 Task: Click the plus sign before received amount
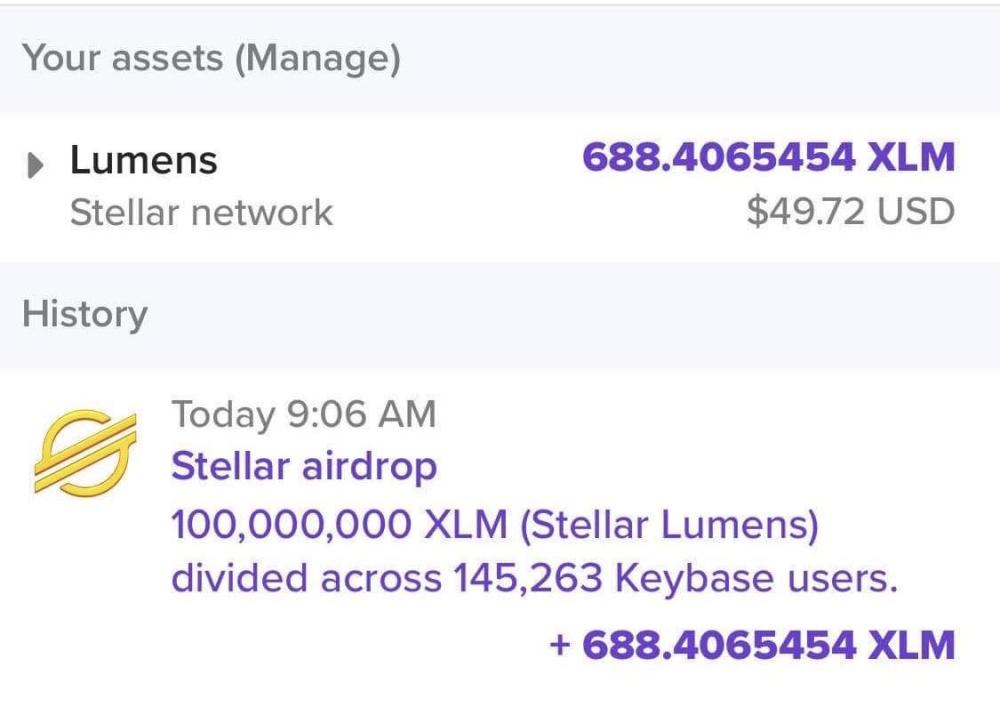click(x=561, y=645)
